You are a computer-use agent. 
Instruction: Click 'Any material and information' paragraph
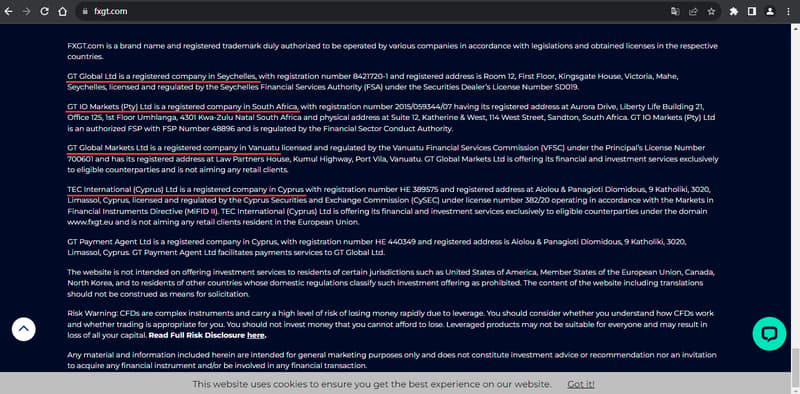[392, 360]
